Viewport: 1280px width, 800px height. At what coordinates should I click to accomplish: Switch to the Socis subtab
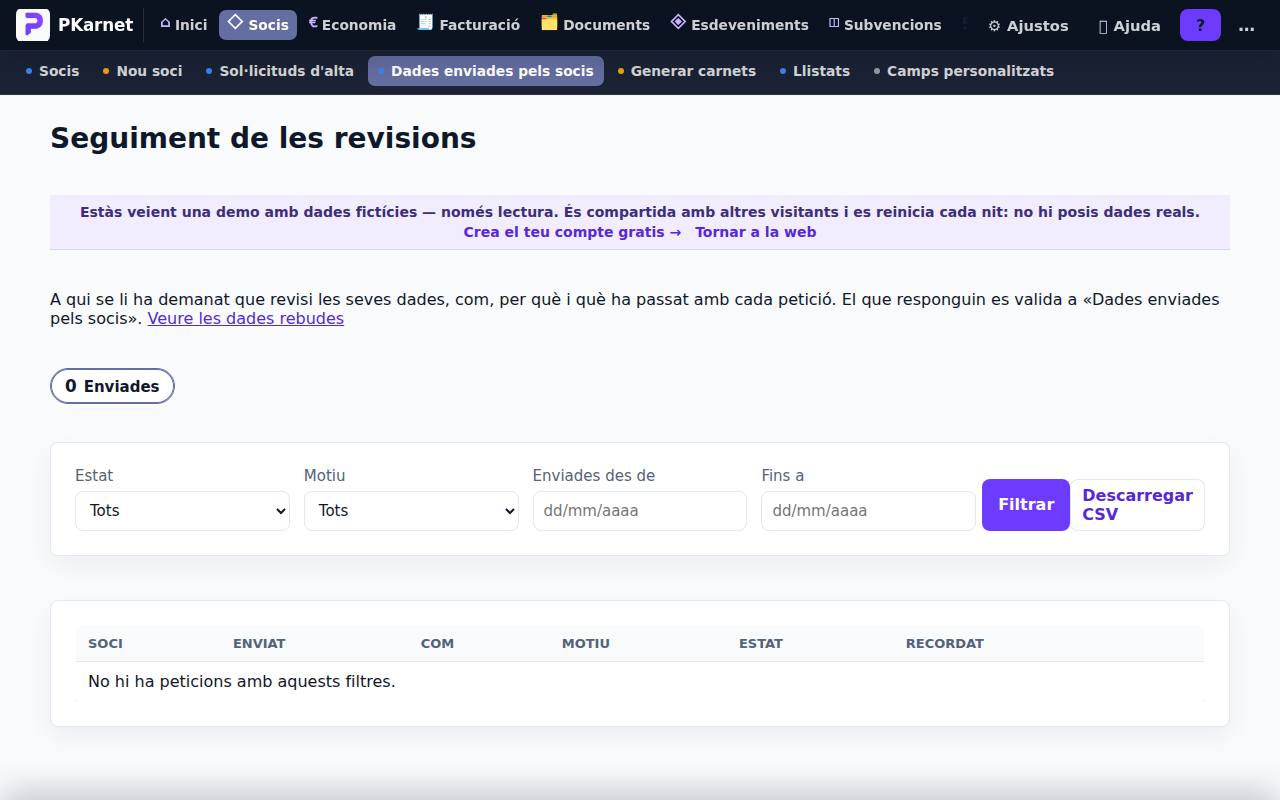click(52, 71)
